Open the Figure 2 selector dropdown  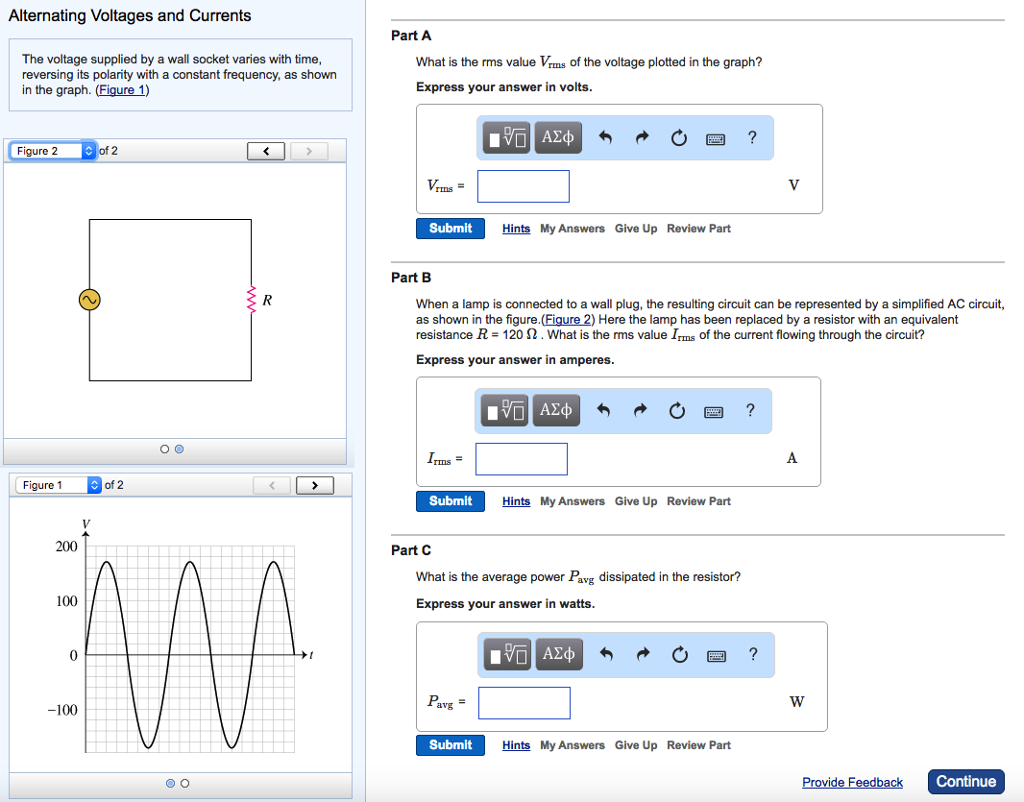pyautogui.click(x=53, y=151)
